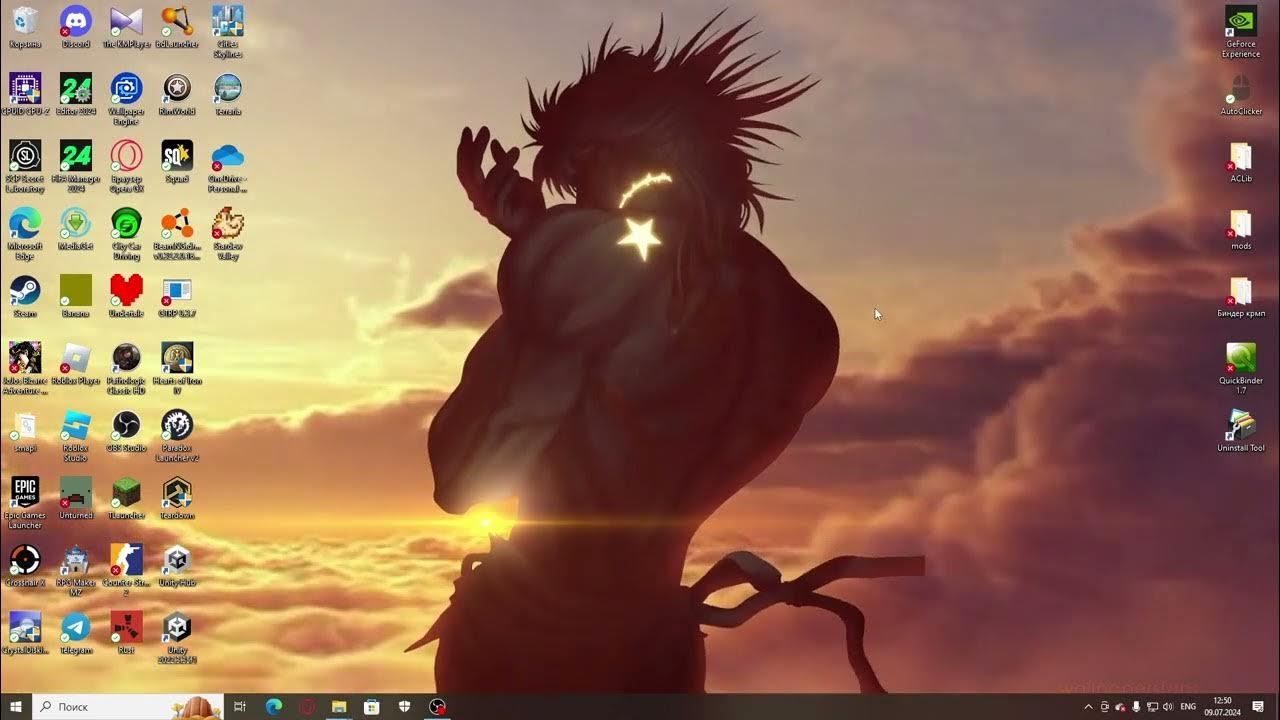The image size is (1280, 720).
Task: Open the Windows Start menu
Action: tap(16, 706)
